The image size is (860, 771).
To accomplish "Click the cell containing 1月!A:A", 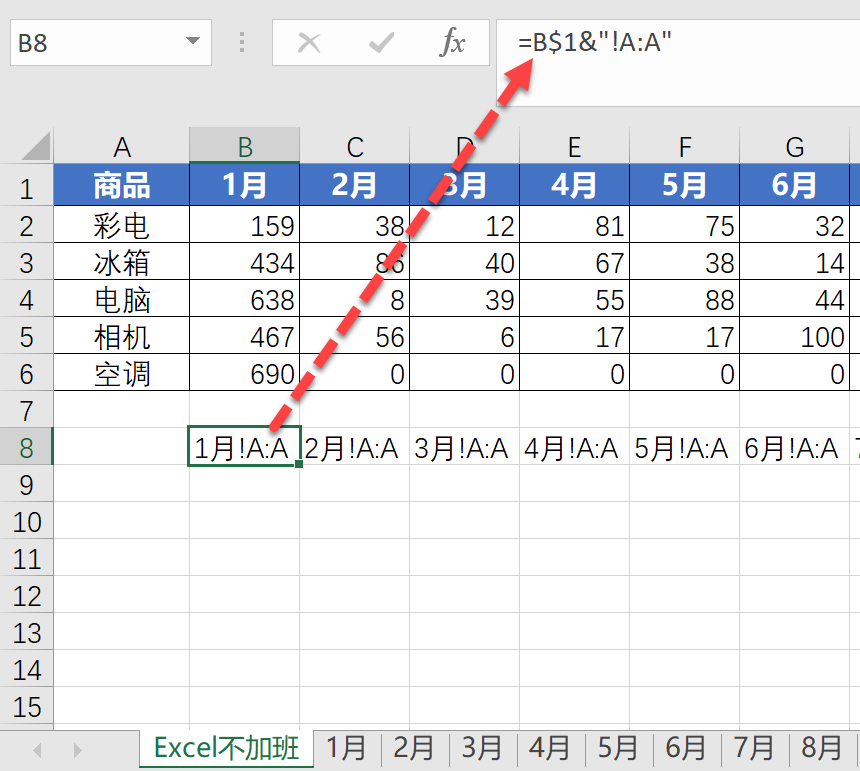I will click(x=245, y=447).
